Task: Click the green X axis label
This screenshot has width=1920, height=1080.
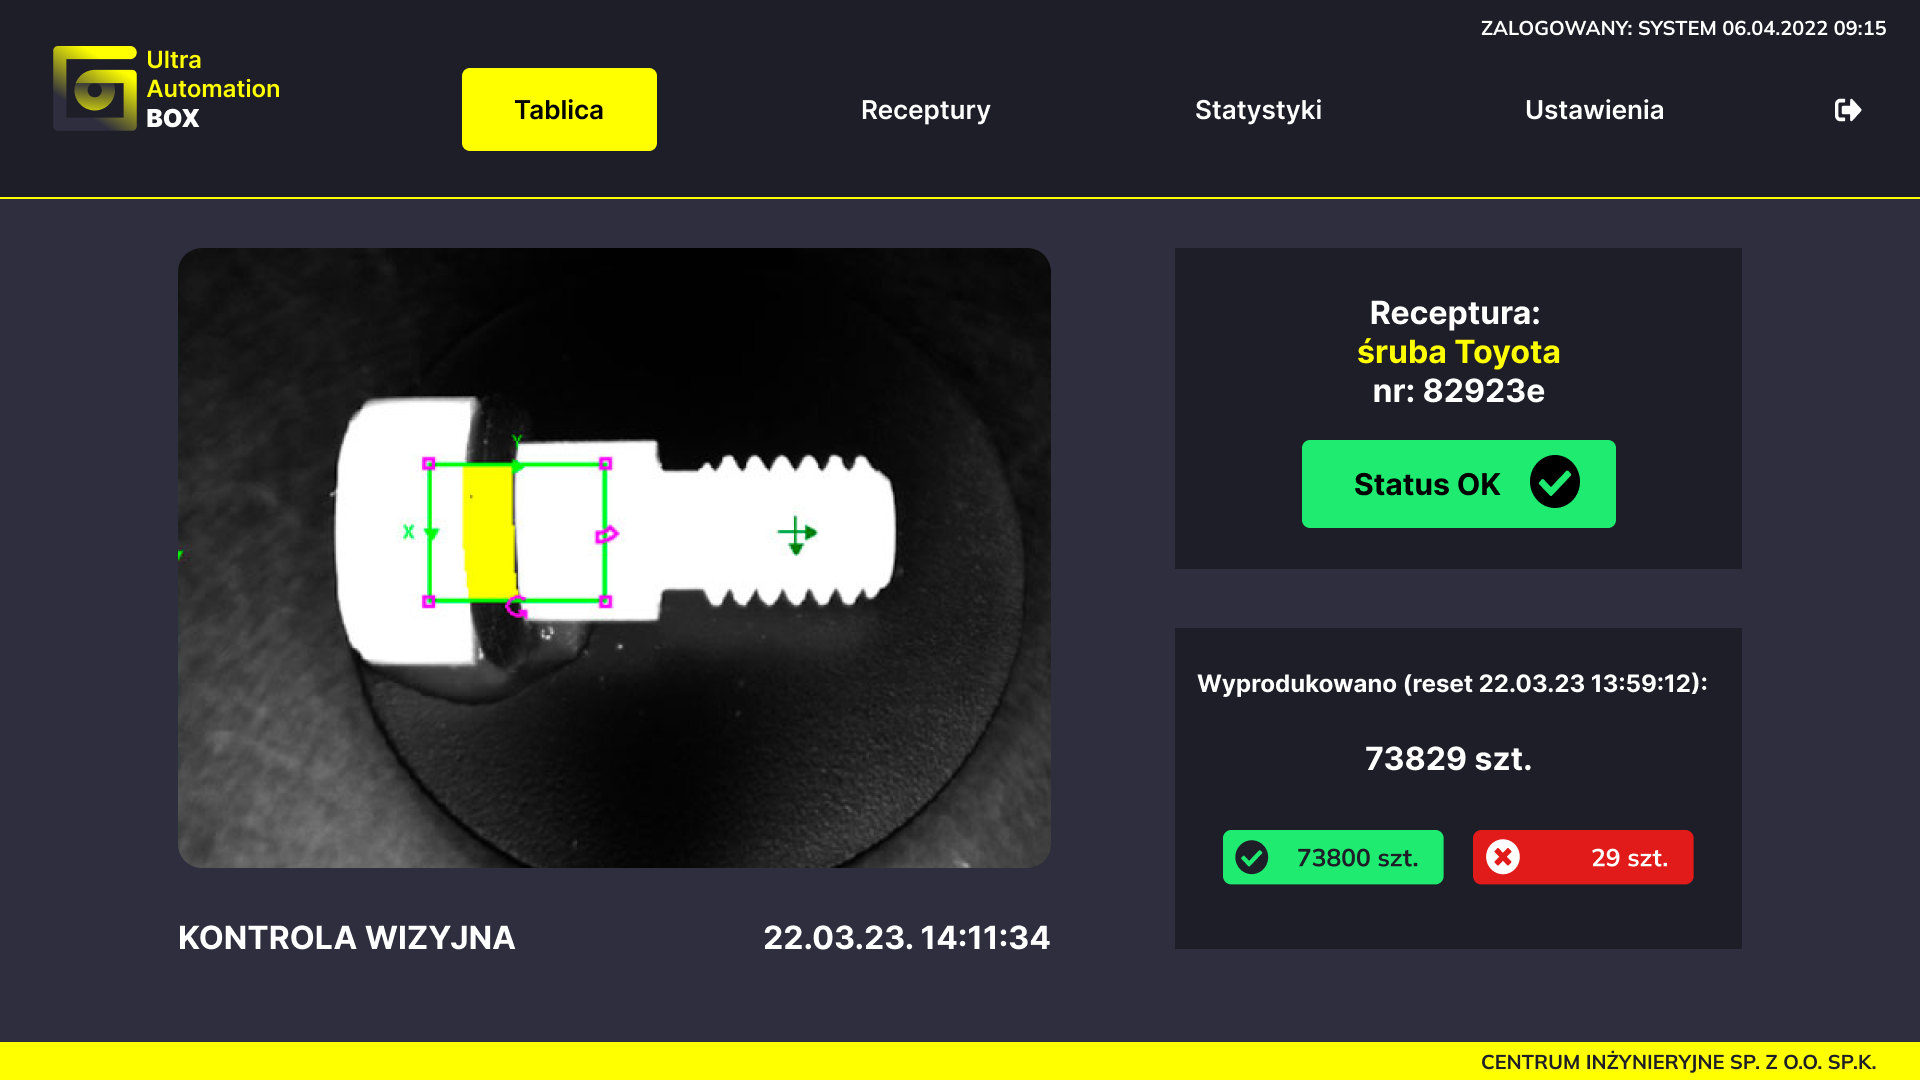Action: pyautogui.click(x=408, y=532)
